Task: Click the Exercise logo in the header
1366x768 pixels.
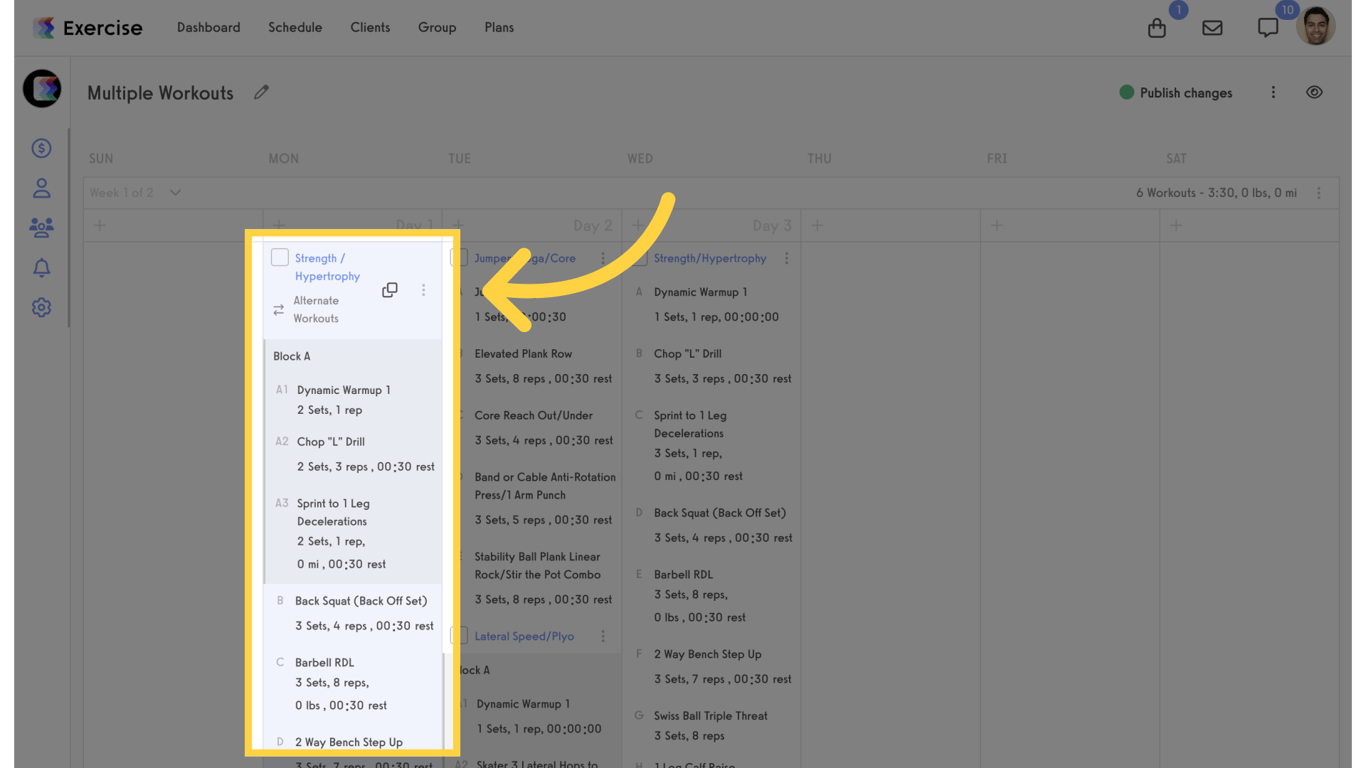Action: click(88, 28)
